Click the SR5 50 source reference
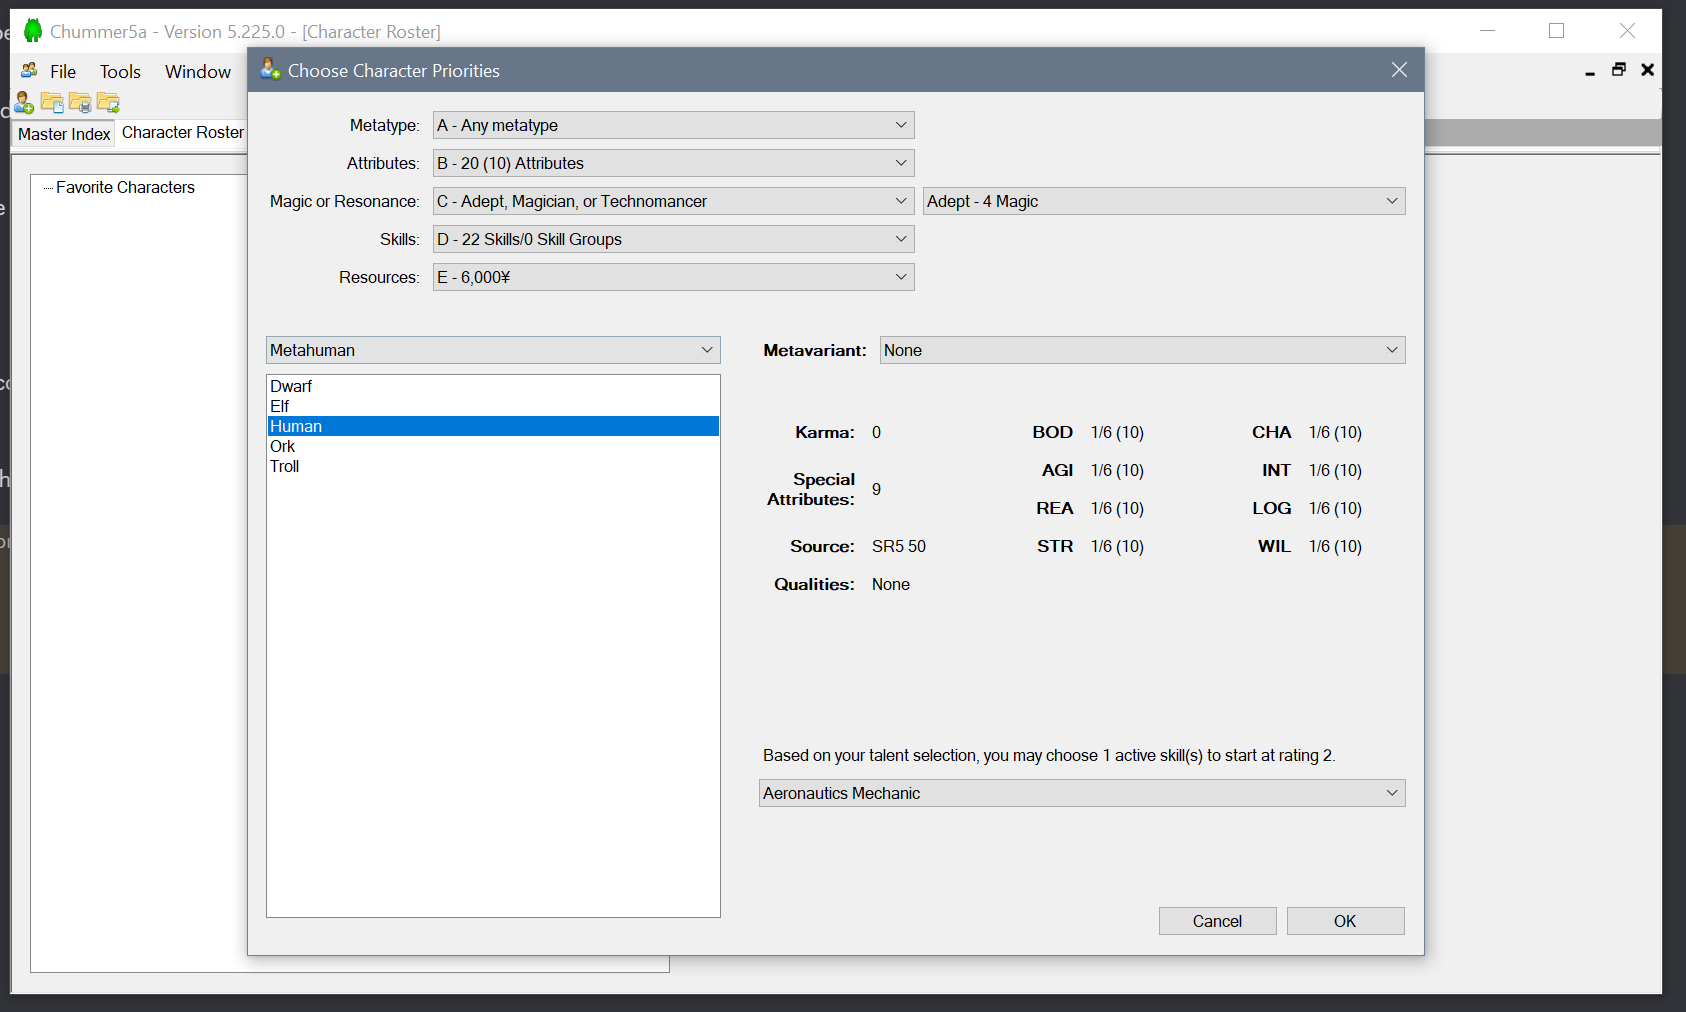Screen dimensions: 1686x1012 [899, 546]
